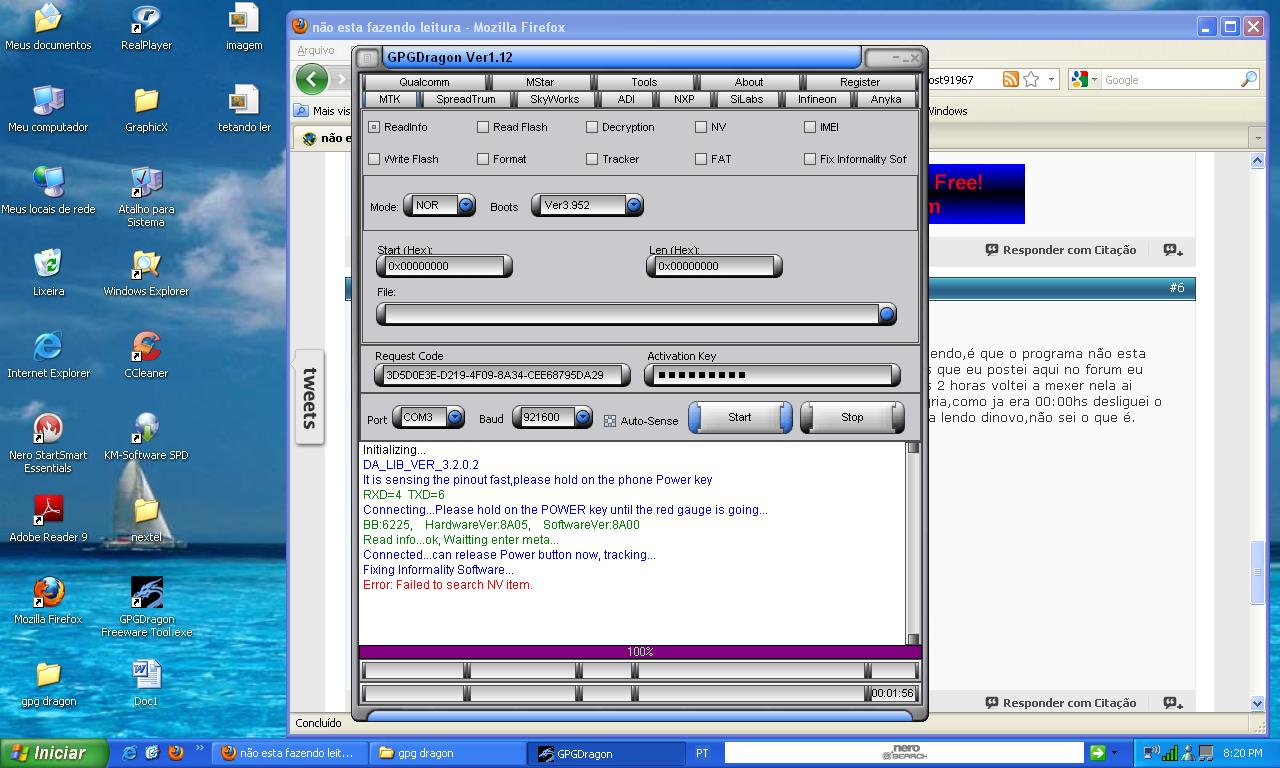Image resolution: width=1280 pixels, height=768 pixels.
Task: Click the Google search magnifier icon
Action: point(1249,79)
